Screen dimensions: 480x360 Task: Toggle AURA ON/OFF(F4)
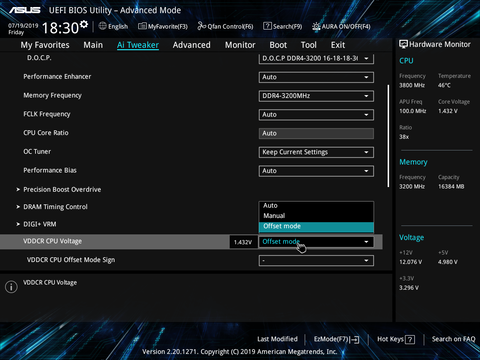(341, 26)
